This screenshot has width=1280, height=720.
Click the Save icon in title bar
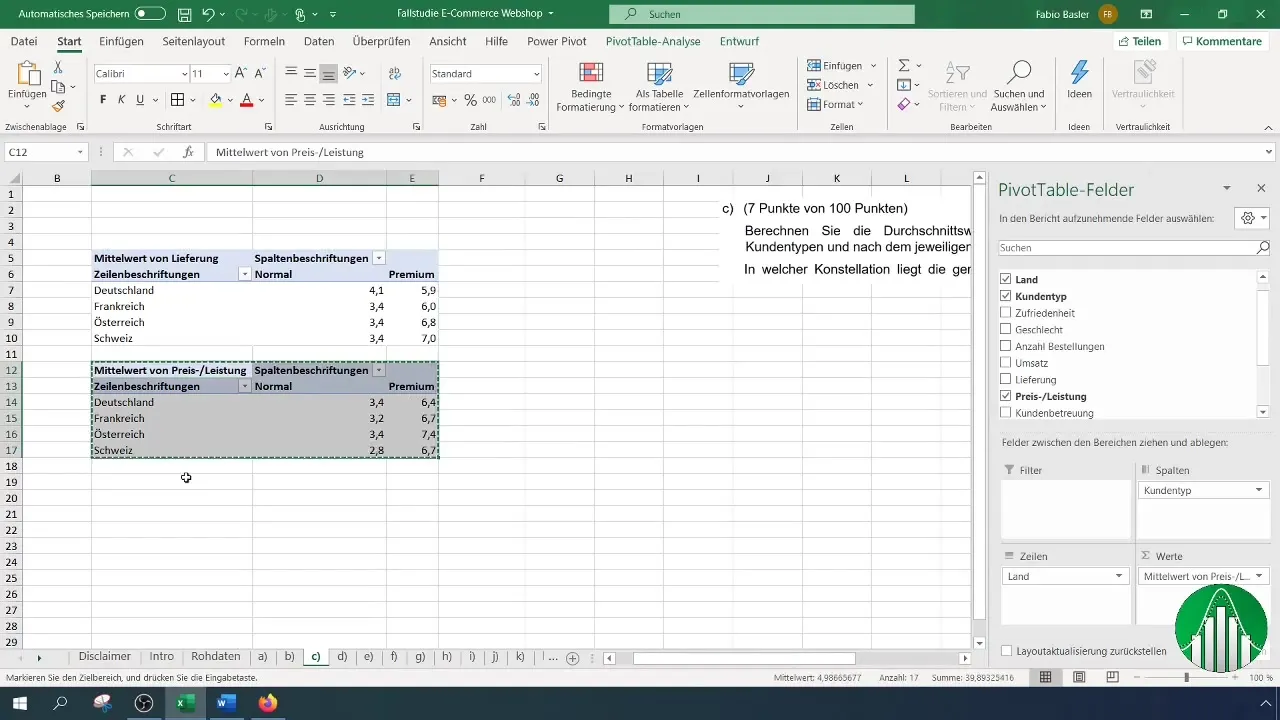click(x=184, y=15)
